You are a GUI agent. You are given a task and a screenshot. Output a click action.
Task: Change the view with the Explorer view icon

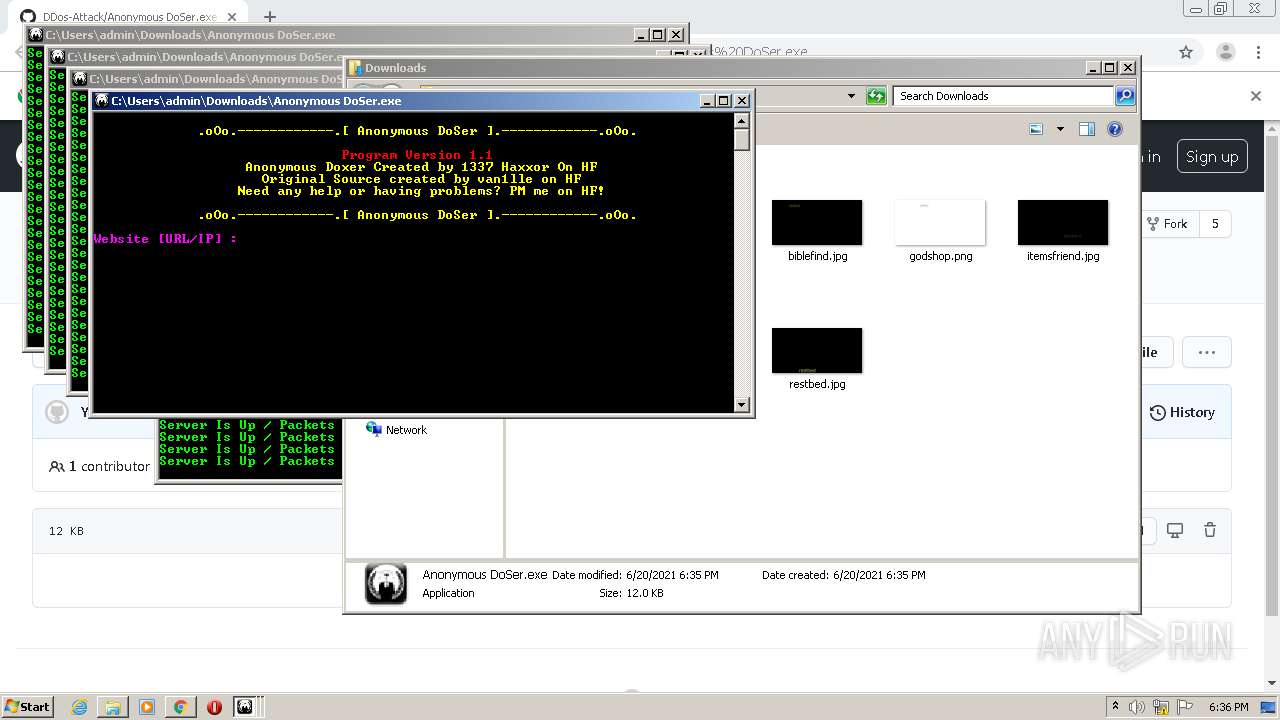[x=1036, y=129]
